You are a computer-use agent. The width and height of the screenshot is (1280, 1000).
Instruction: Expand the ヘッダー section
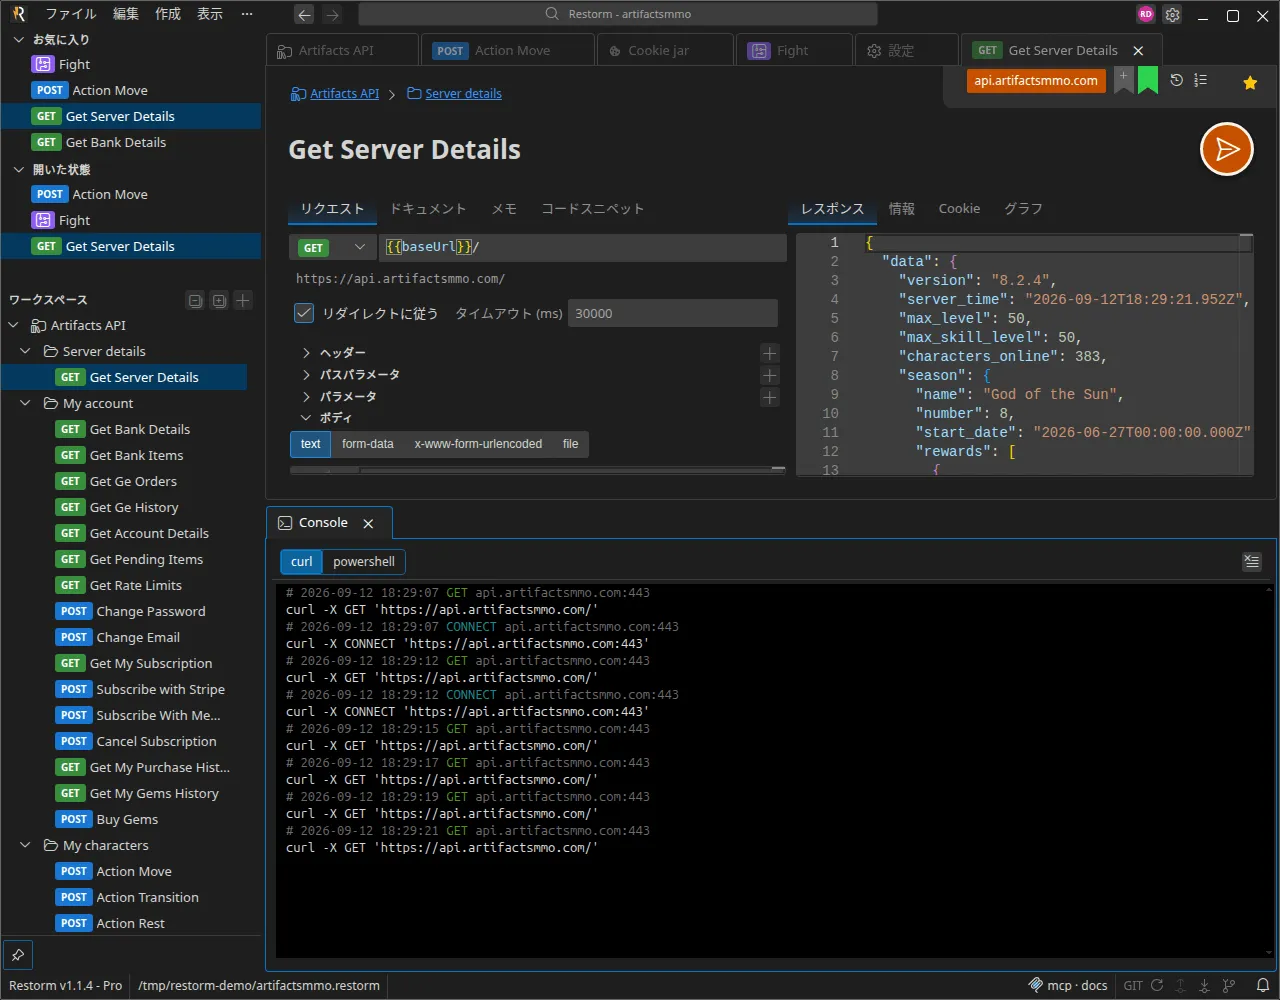[306, 353]
